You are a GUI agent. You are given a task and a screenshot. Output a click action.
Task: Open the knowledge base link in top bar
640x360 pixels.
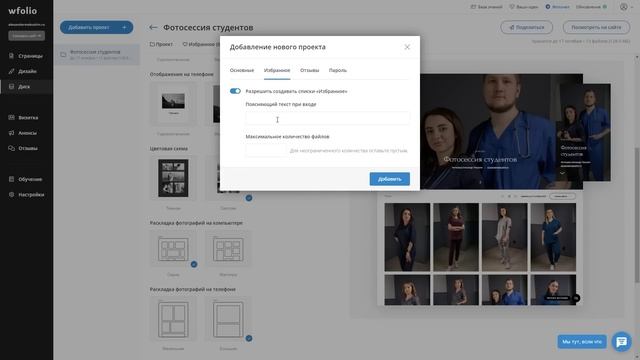click(487, 7)
